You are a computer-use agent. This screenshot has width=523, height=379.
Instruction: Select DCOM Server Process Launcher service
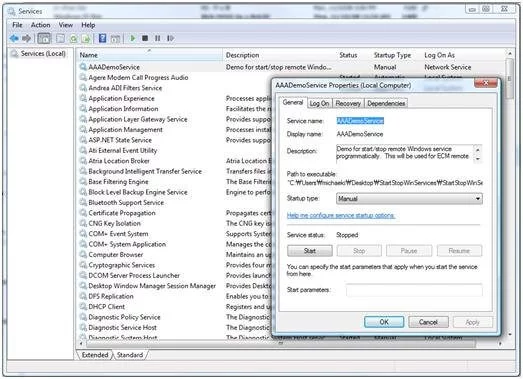(x=134, y=276)
